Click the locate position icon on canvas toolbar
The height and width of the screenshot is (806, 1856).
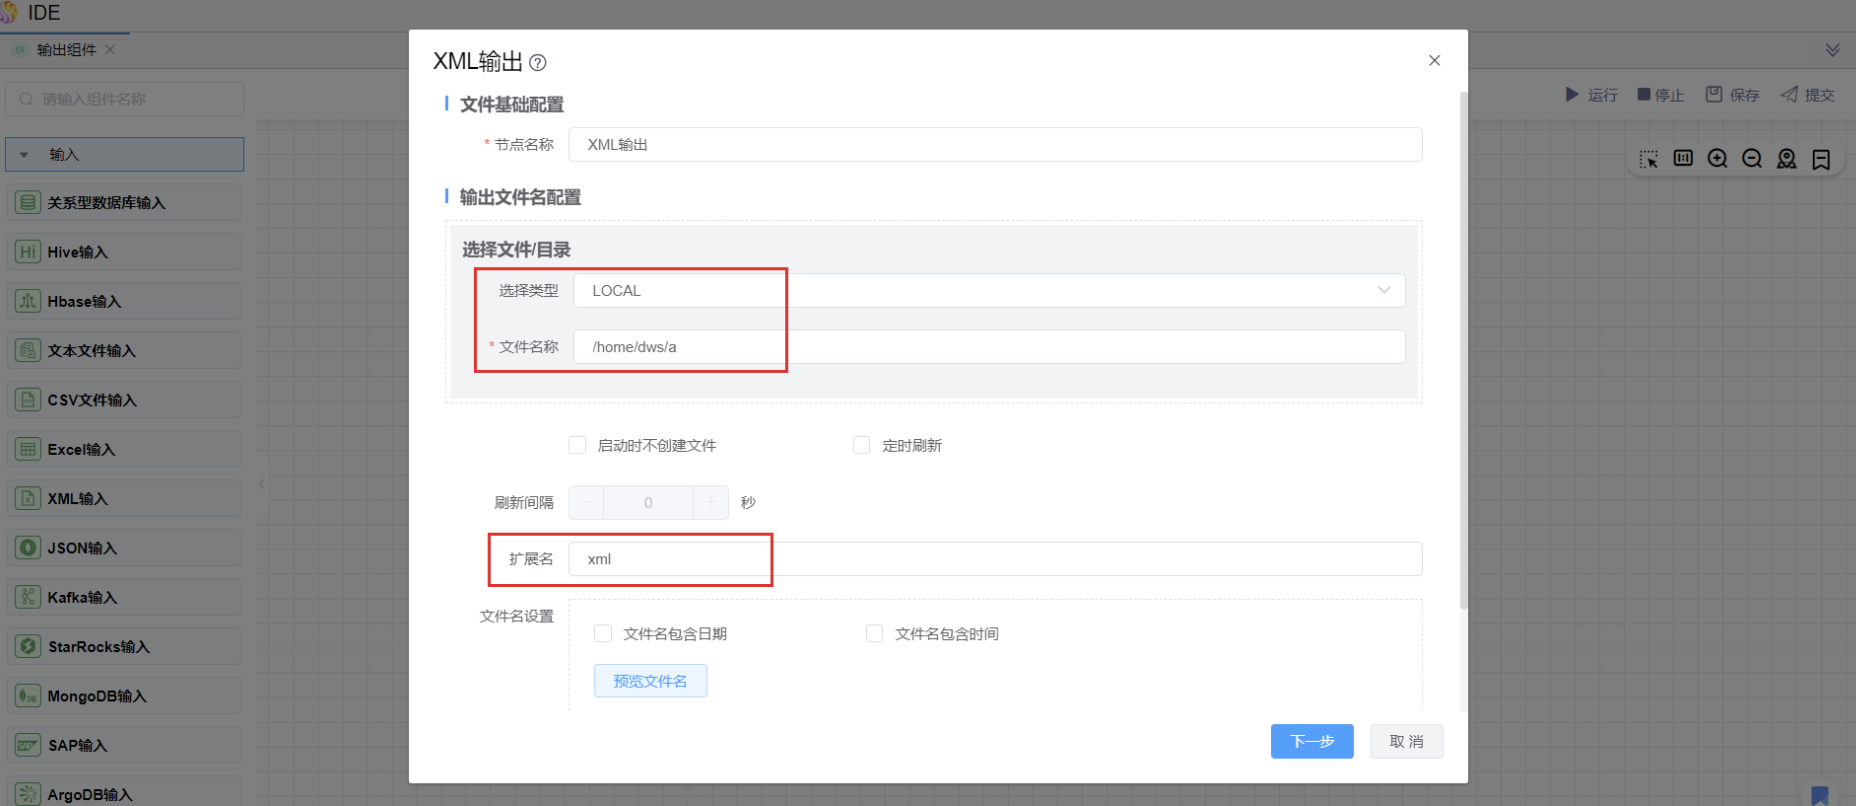[x=1786, y=159]
